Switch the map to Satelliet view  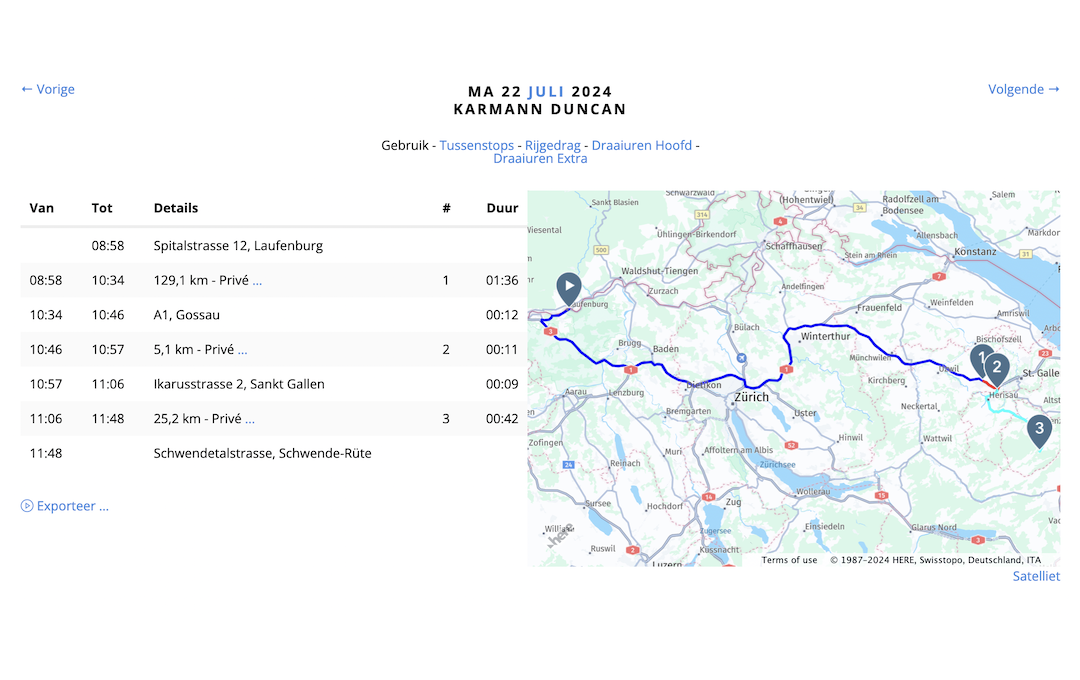pos(1036,576)
